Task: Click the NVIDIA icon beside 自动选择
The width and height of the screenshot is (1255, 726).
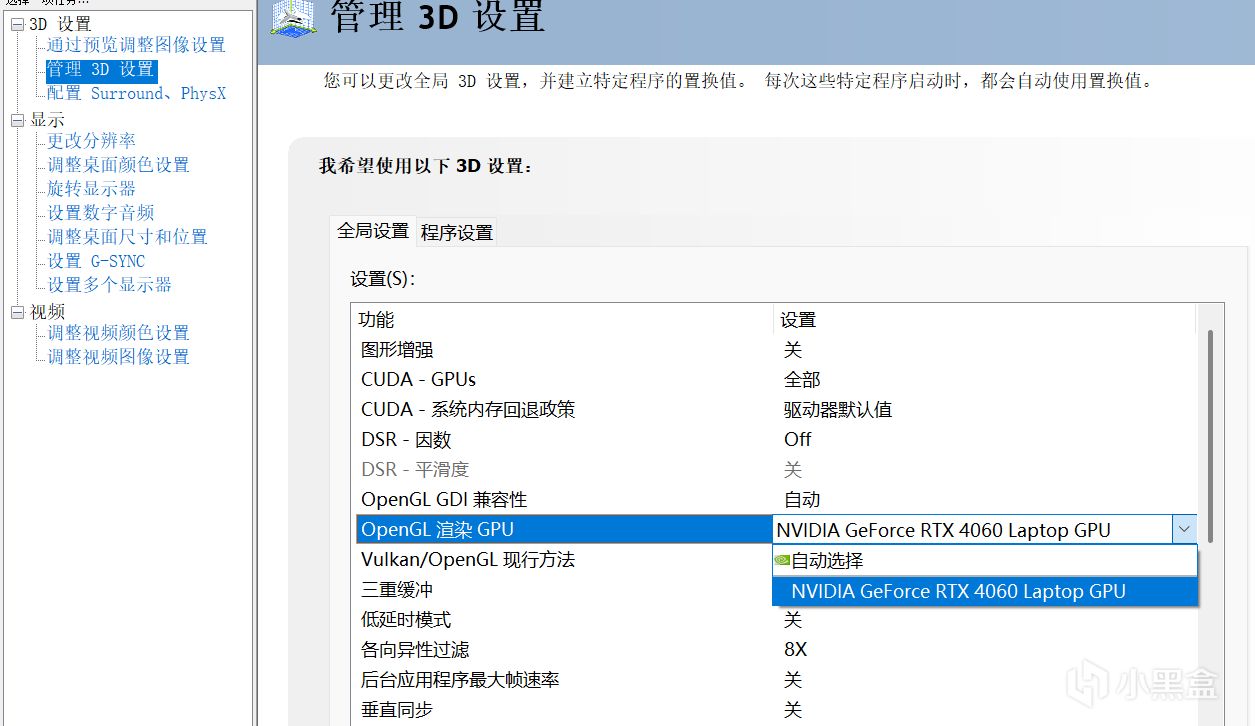Action: 782,561
